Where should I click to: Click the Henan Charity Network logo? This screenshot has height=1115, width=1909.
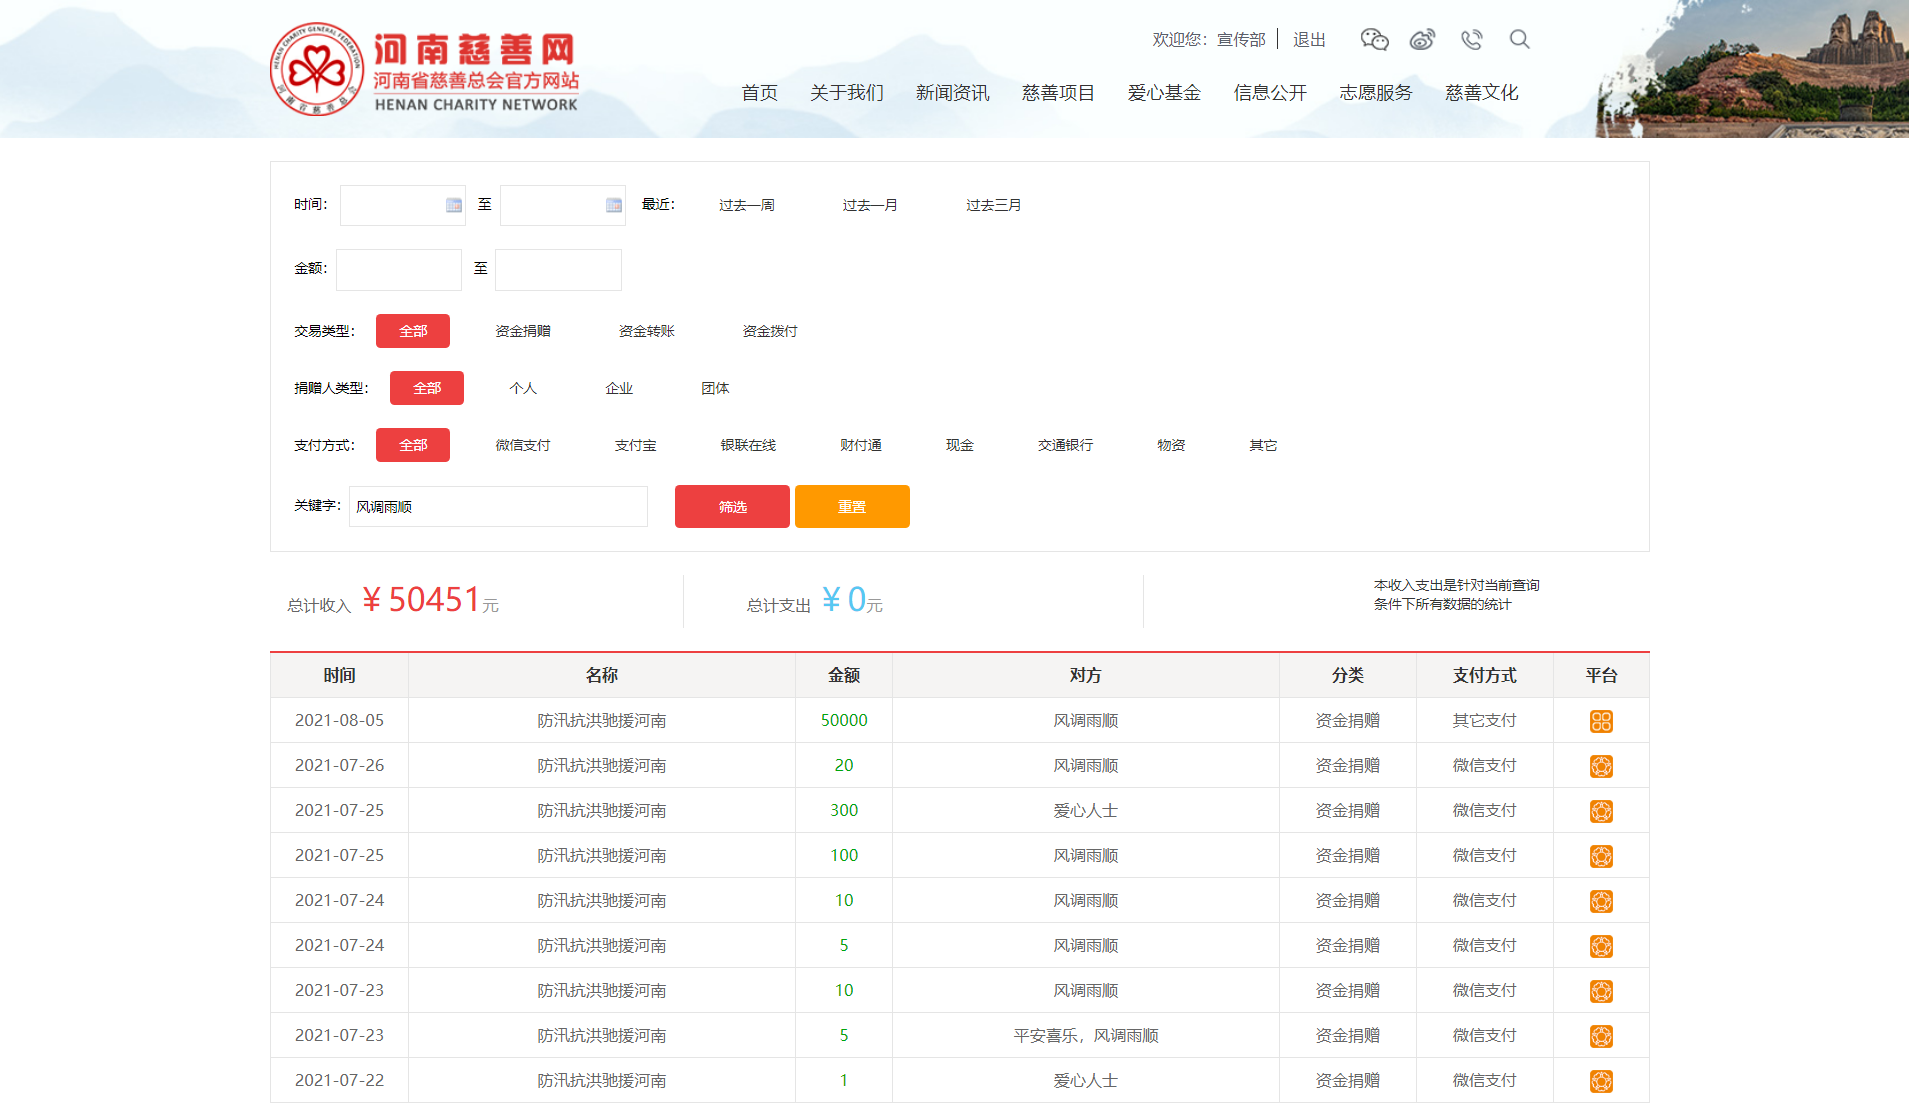click(x=424, y=70)
